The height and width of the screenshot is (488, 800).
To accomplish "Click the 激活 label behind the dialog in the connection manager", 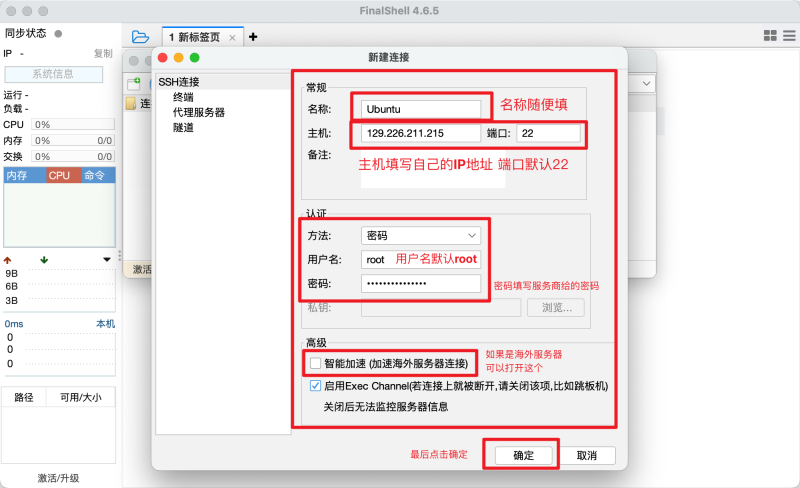I will (x=141, y=269).
